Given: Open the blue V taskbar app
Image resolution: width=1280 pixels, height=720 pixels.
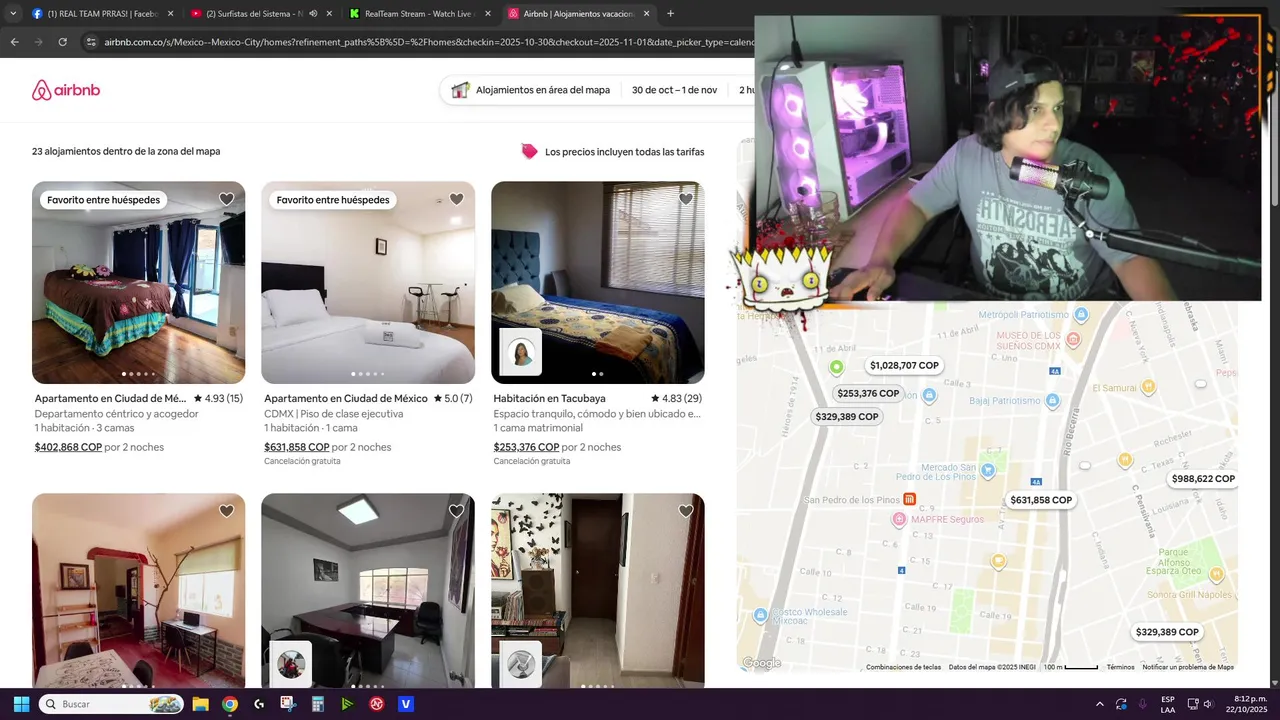Looking at the screenshot, I should 406,704.
